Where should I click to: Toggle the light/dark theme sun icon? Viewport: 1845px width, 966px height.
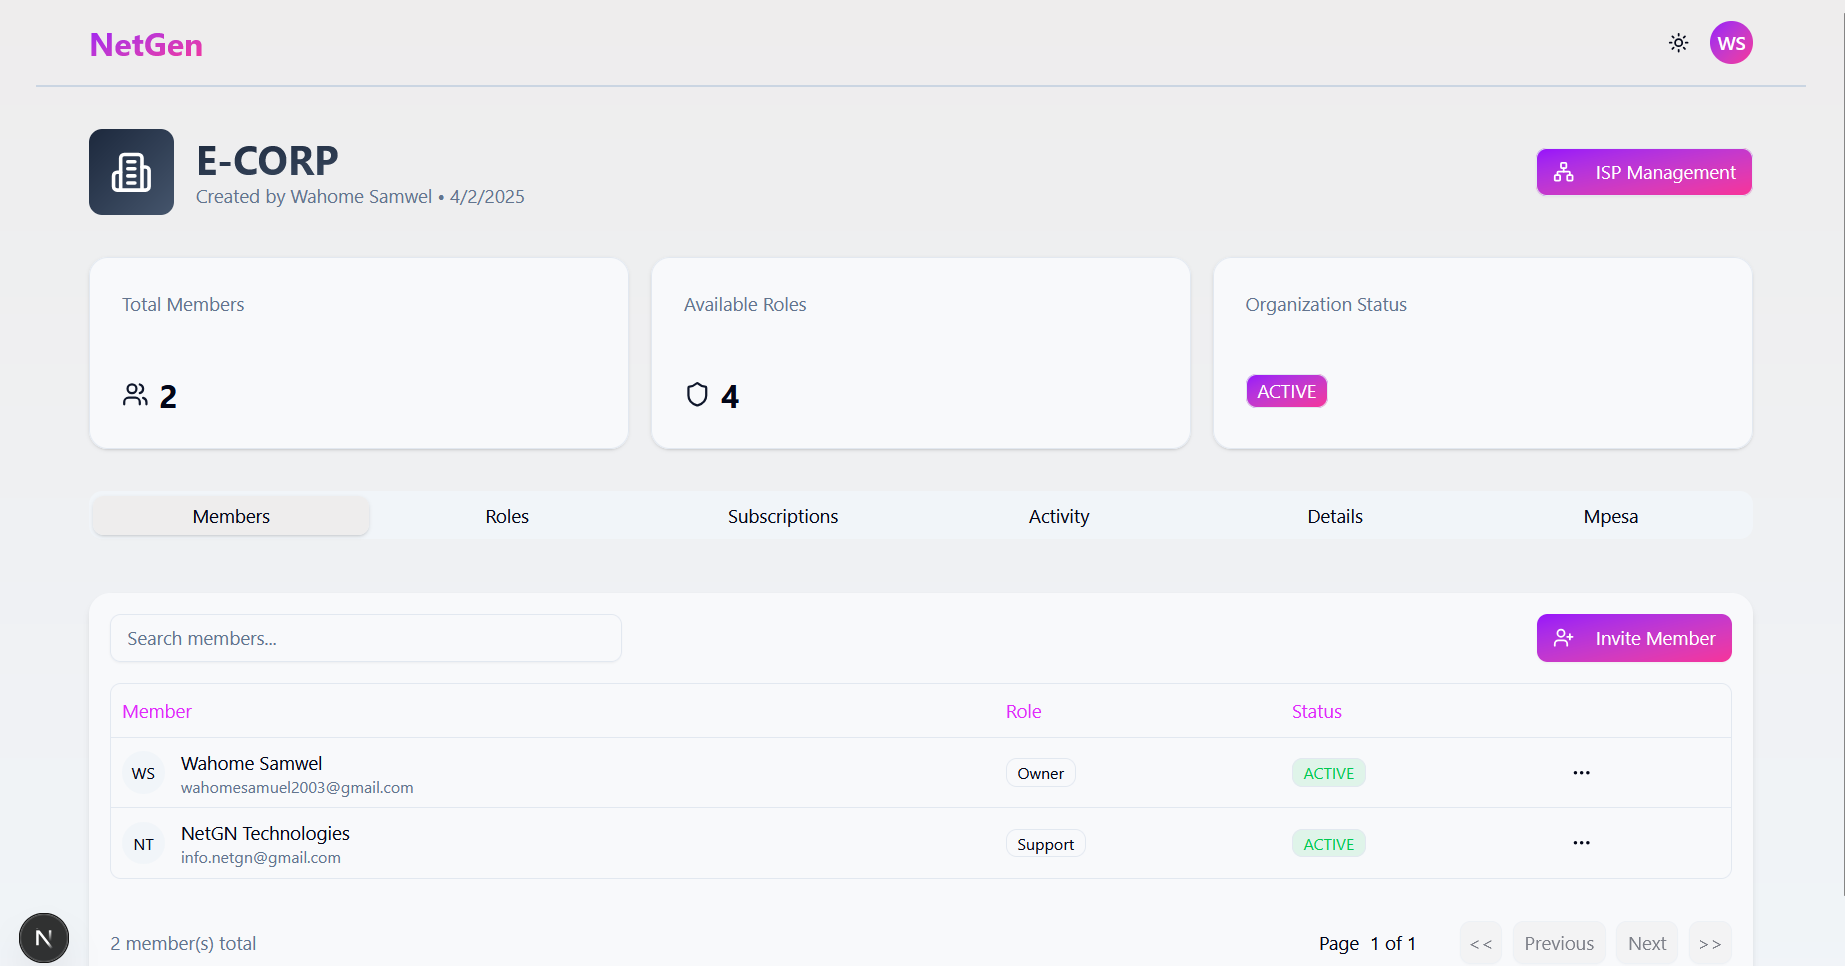1678,43
